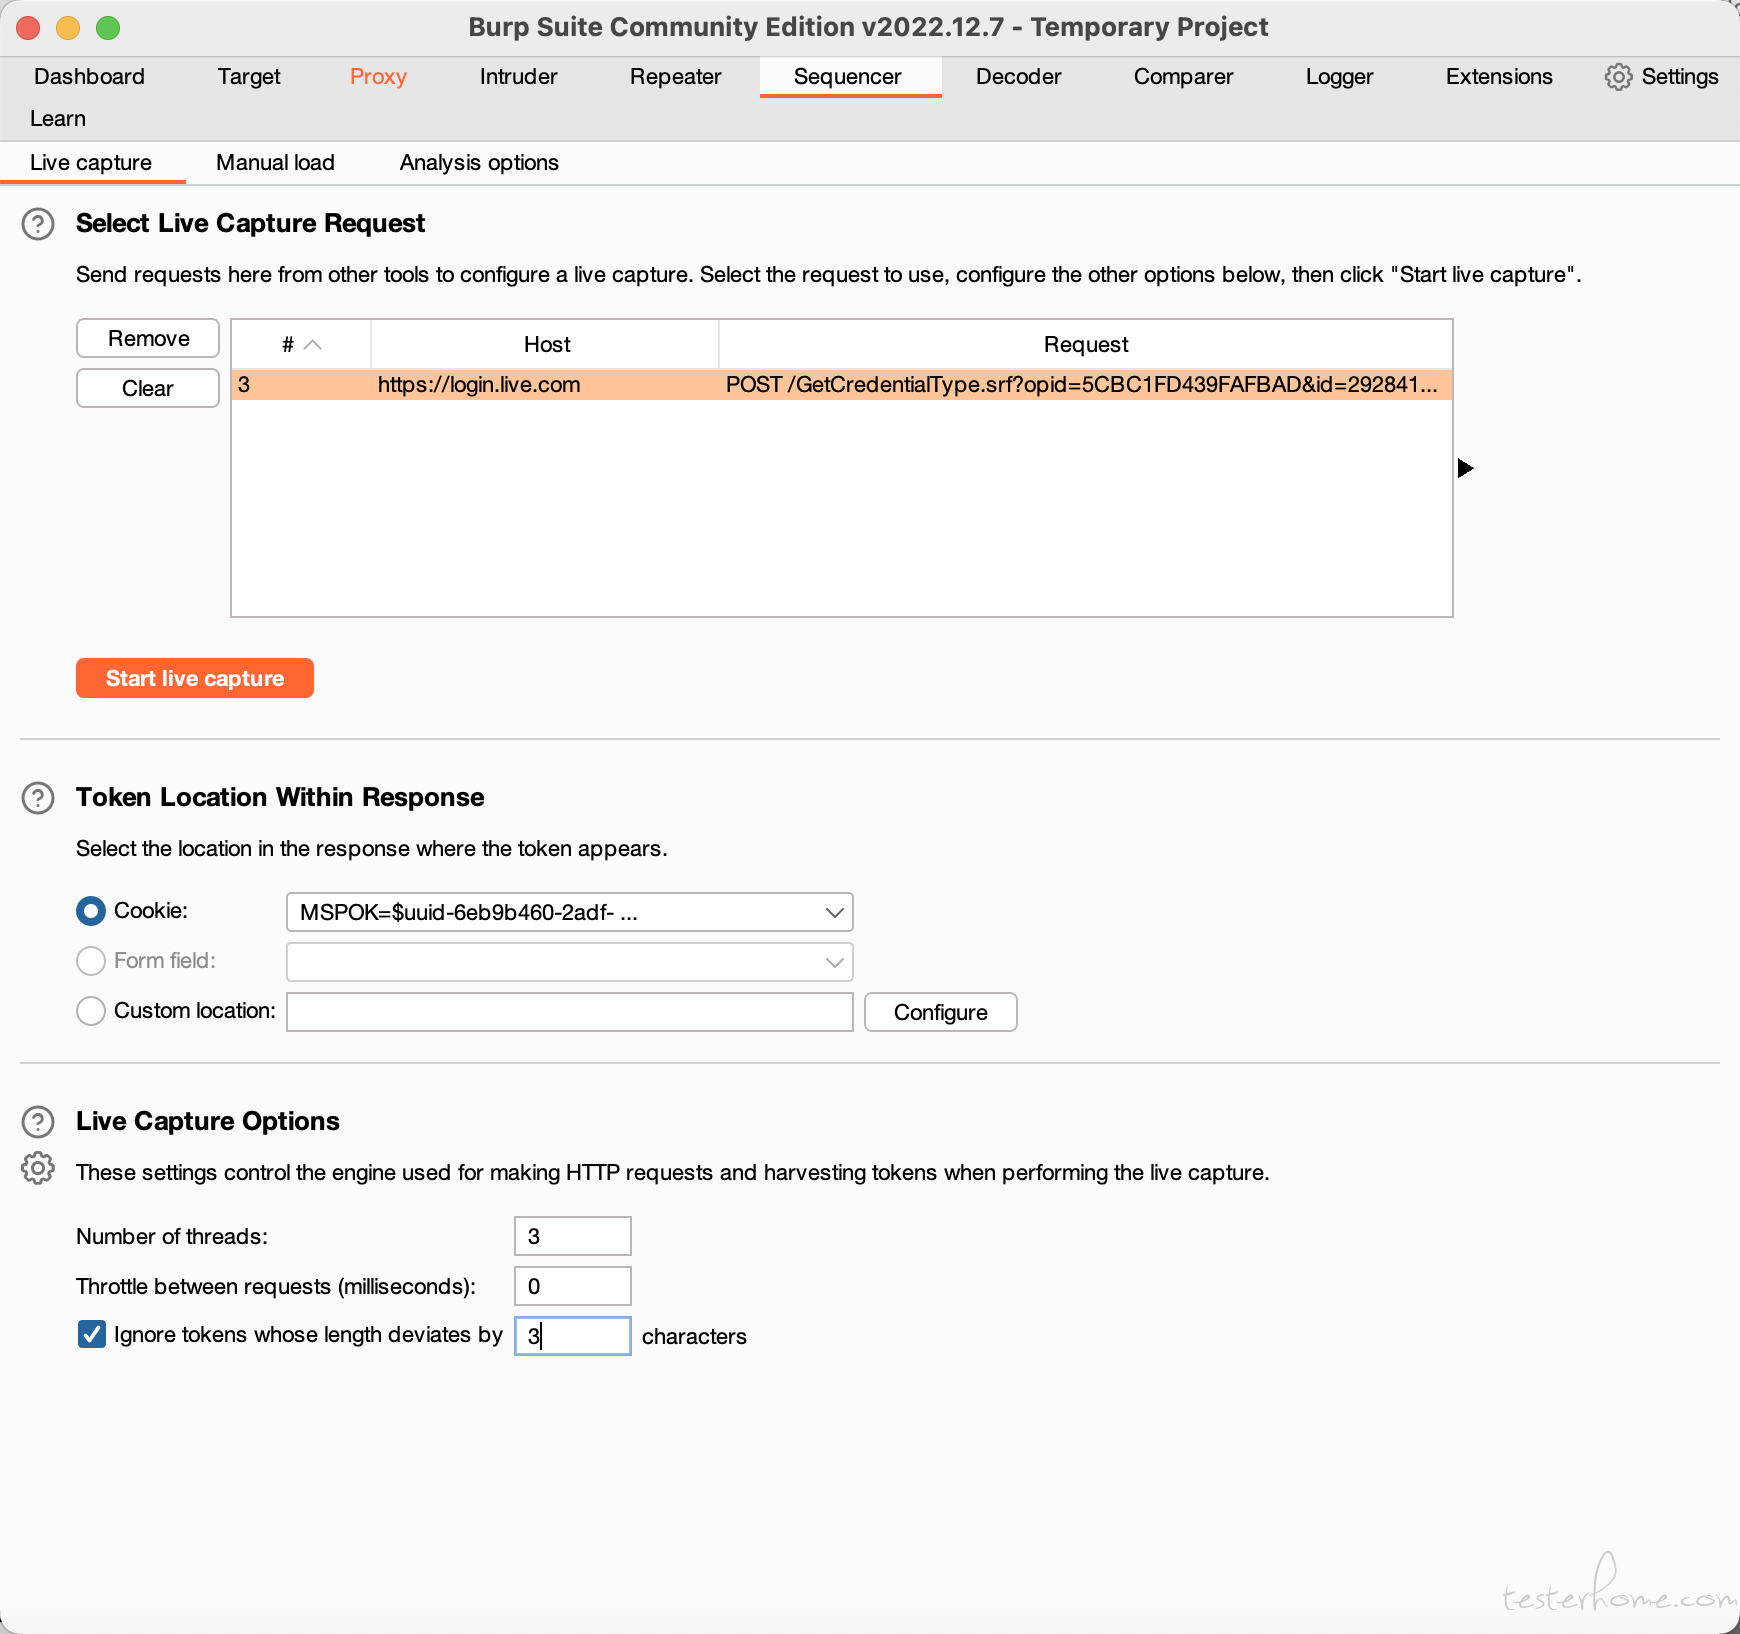The image size is (1740, 1634).
Task: Open the Extensions tab
Action: tap(1499, 77)
